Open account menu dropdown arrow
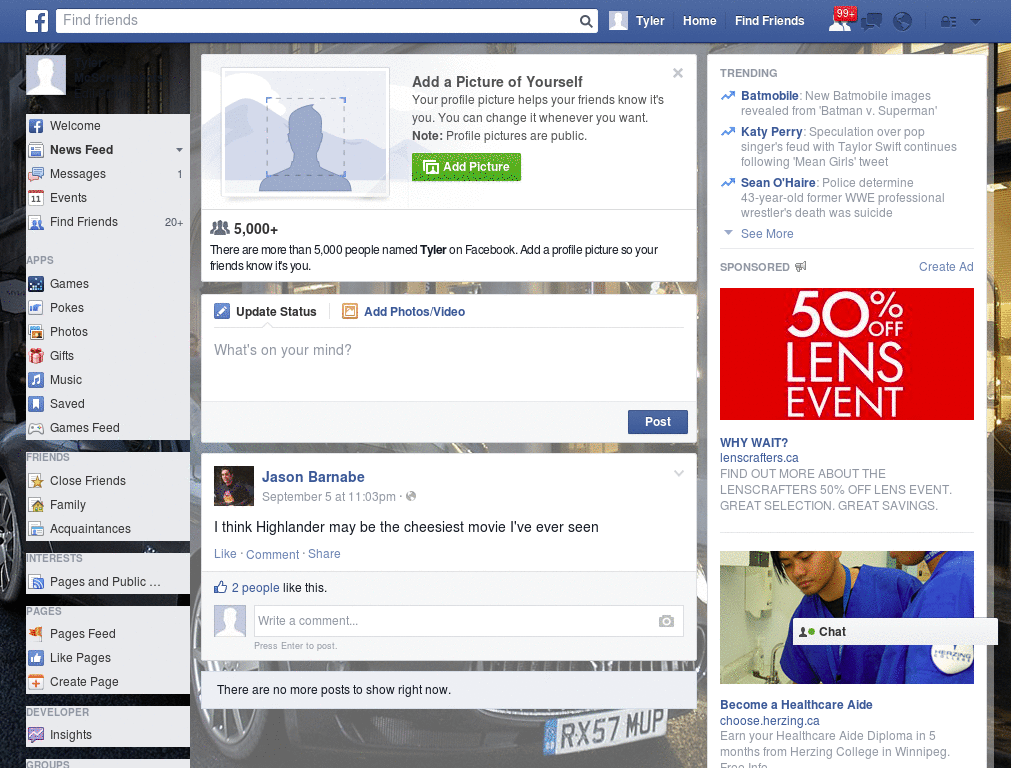 (x=976, y=22)
